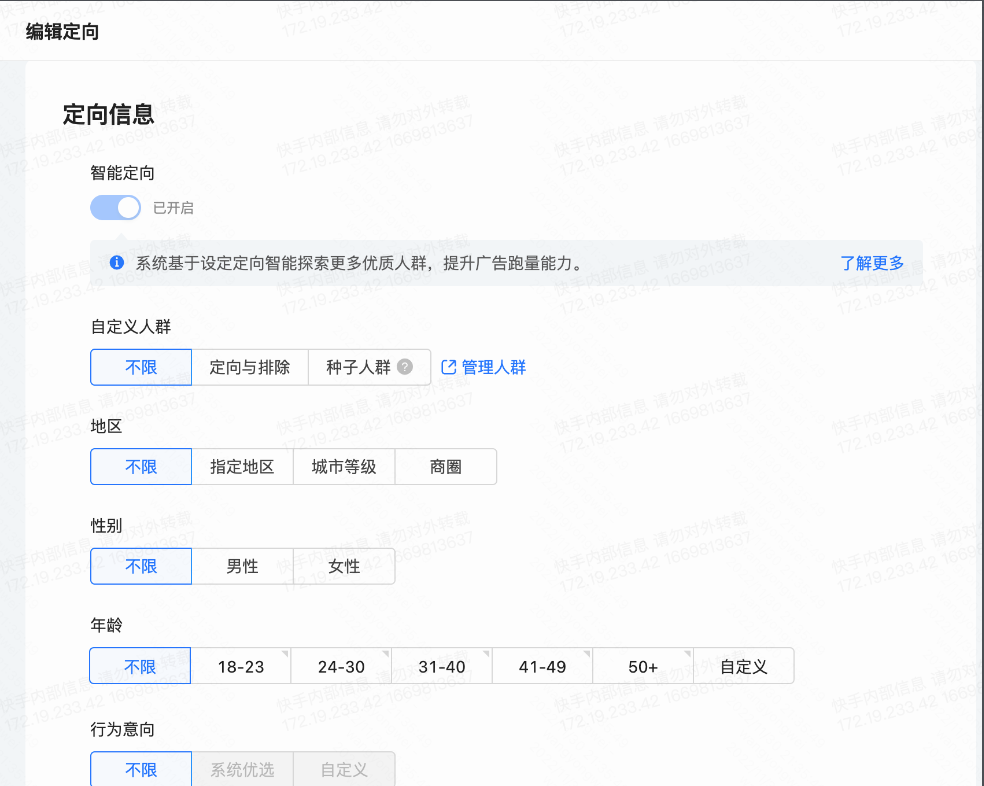Select the 18-23 age range
The height and width of the screenshot is (786, 984).
click(242, 665)
